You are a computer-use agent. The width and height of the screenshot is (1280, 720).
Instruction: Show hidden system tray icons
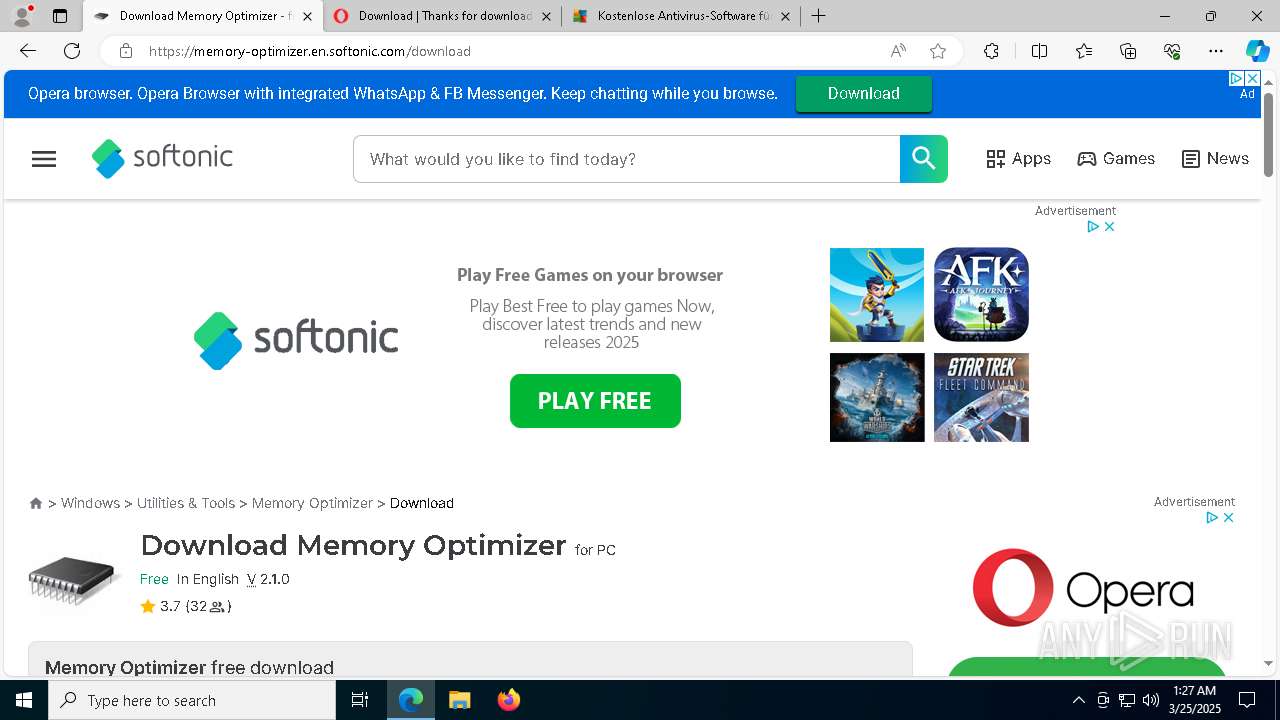[x=1078, y=700]
